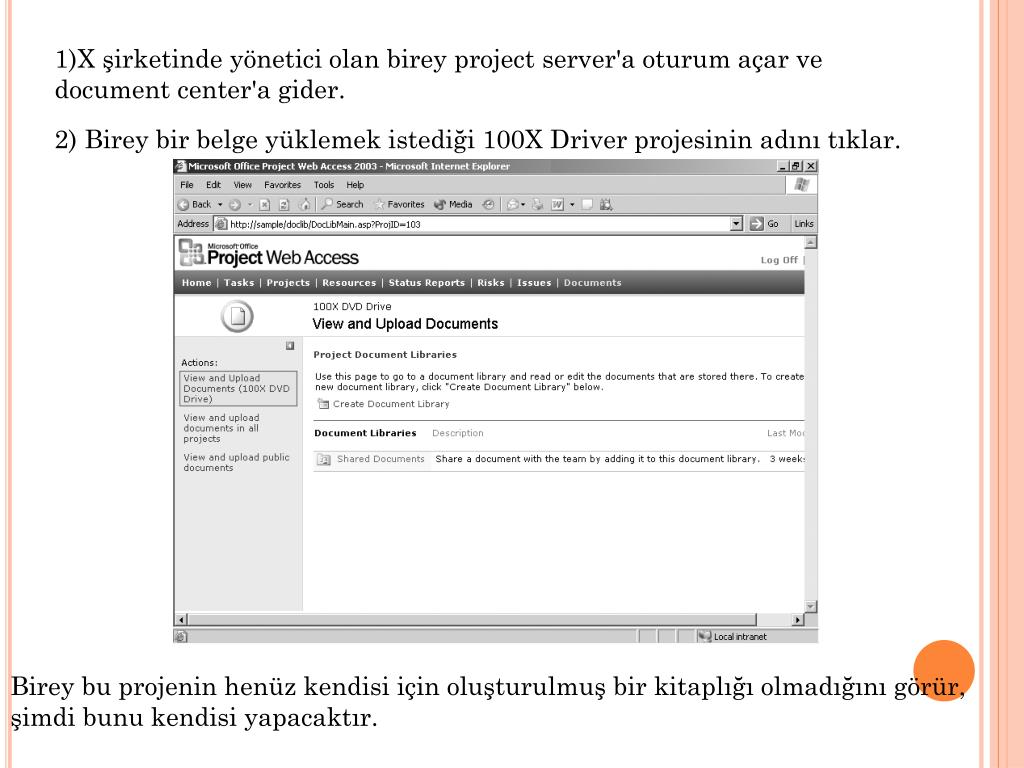Viewport: 1024px width, 768px height.
Task: Collapse the Actions pane toggle icon
Action: [290, 345]
